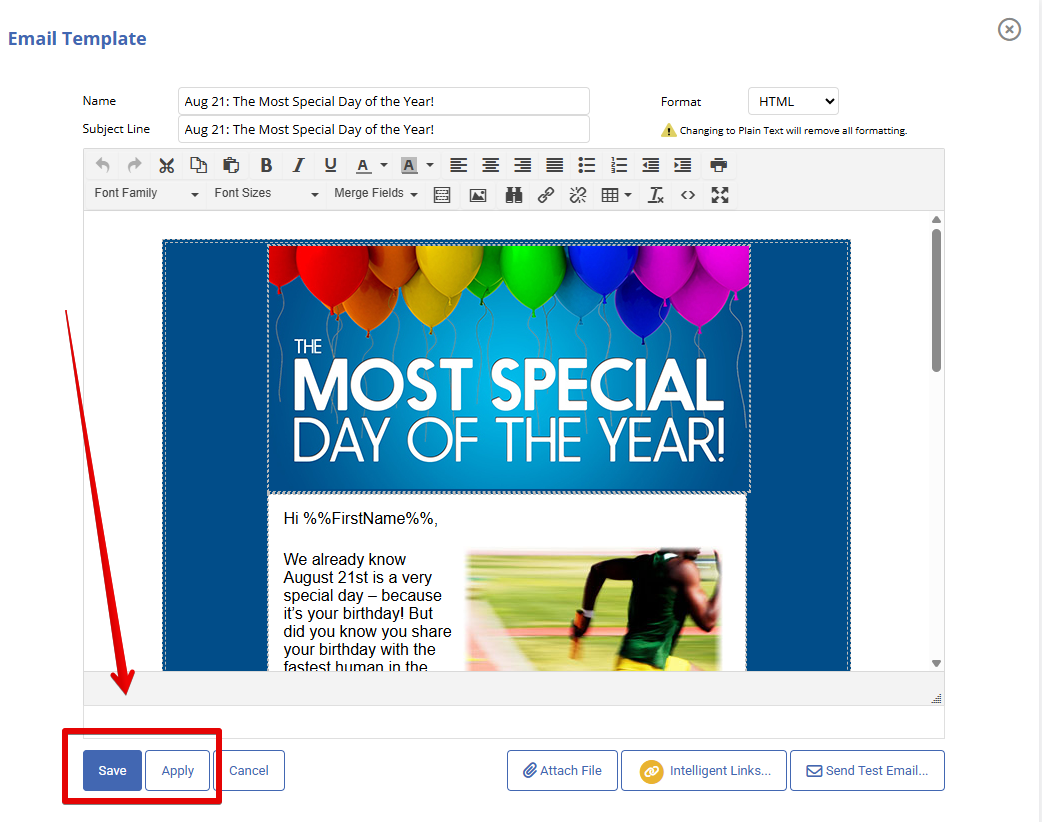This screenshot has width=1042, height=822.
Task: Open the Font Sizes menu
Action: click(266, 194)
